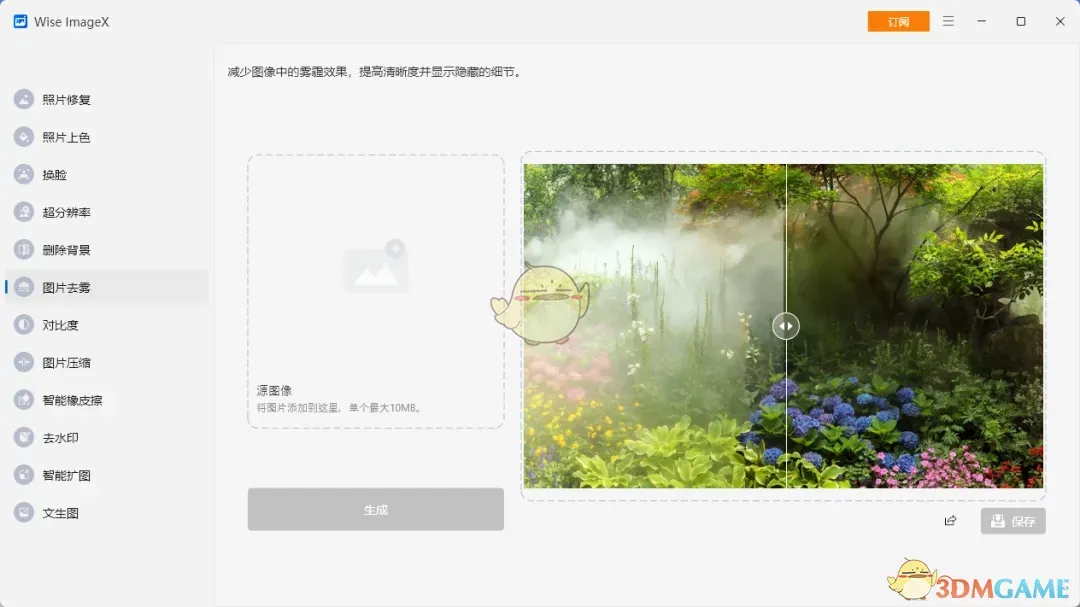
Task: Click the 源图像 image upload drop area
Action: point(376,291)
